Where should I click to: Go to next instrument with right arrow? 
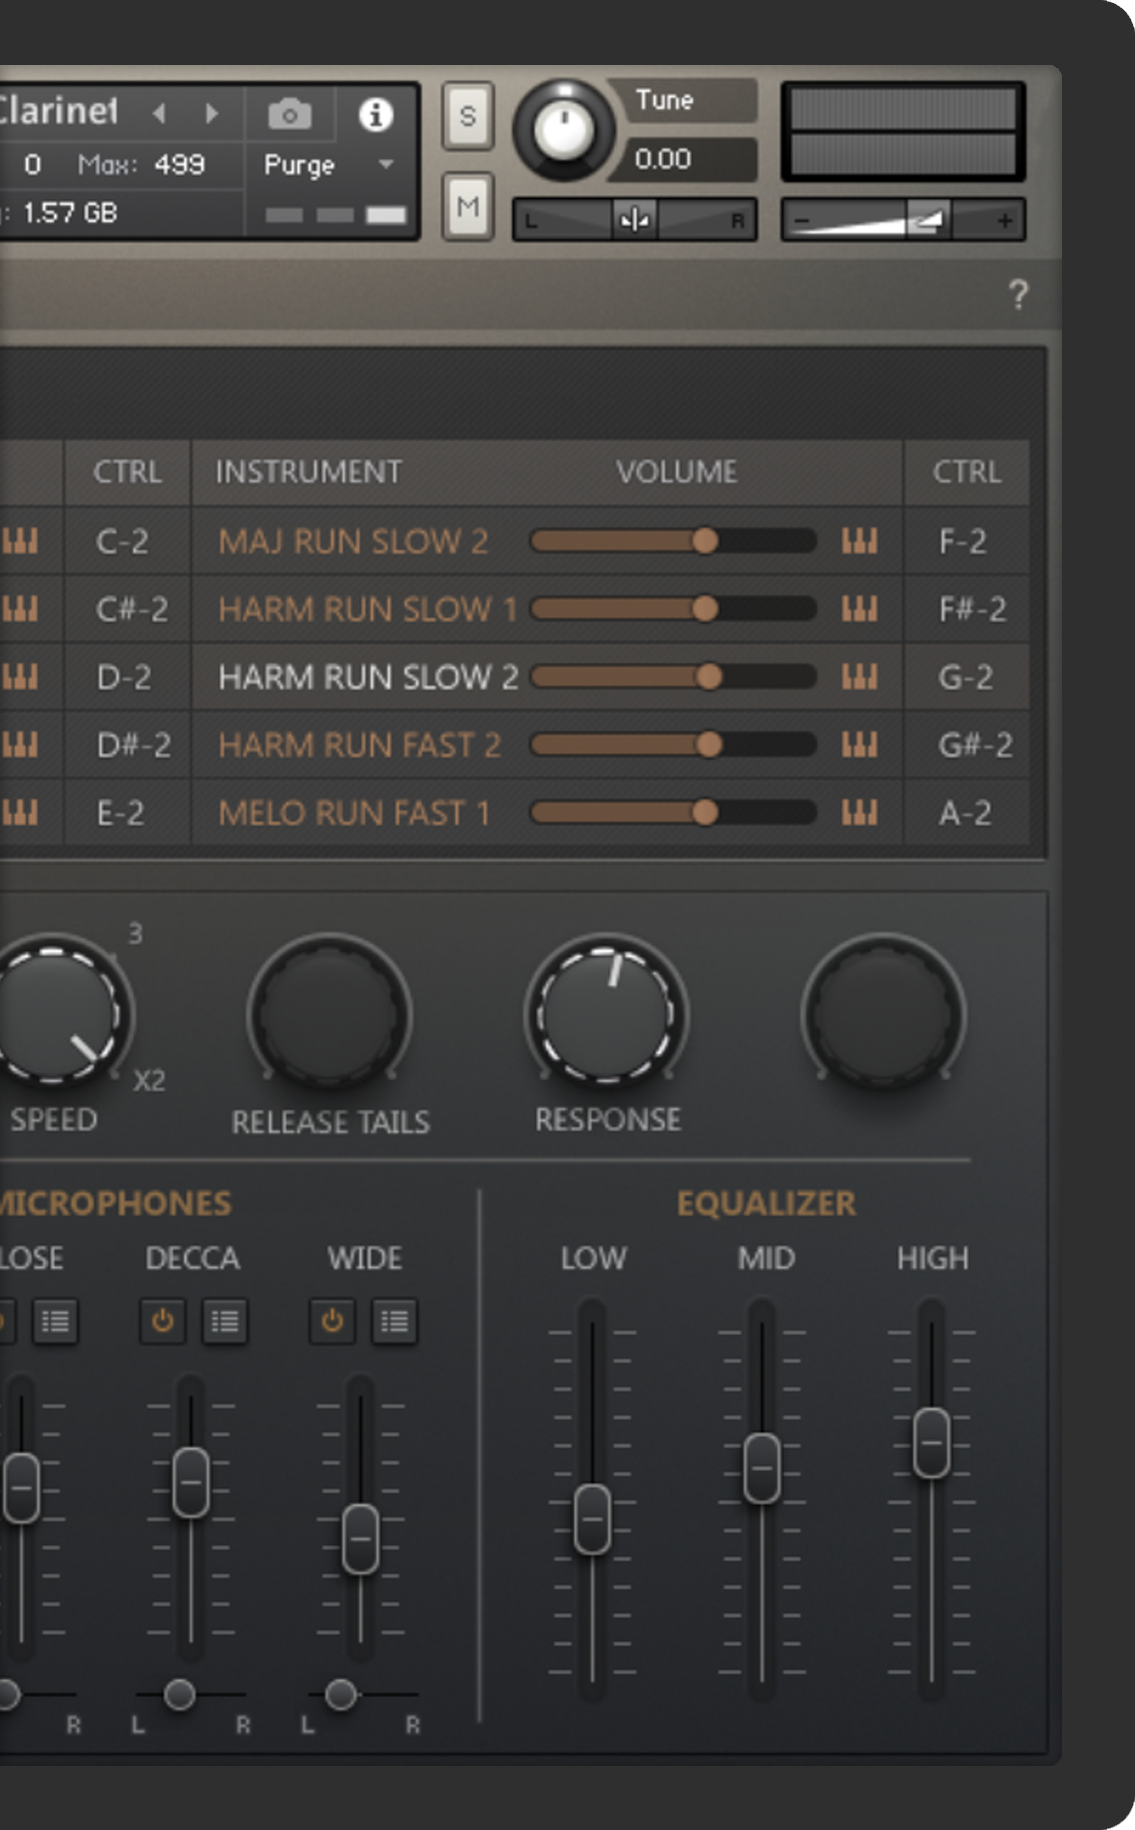[x=212, y=113]
